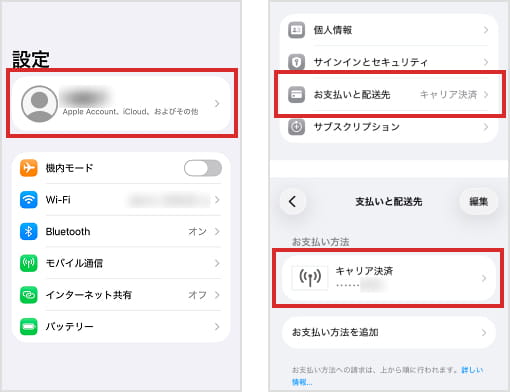The width and height of the screenshot is (510, 392).
Task: Open サインインとセキュリティ row chevron
Action: pyautogui.click(x=486, y=62)
